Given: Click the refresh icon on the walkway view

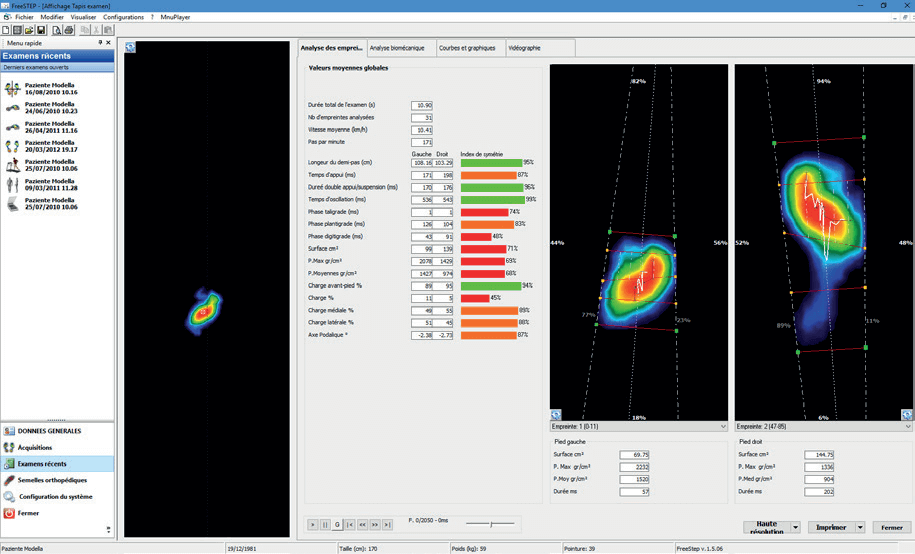Looking at the screenshot, I should [131, 47].
